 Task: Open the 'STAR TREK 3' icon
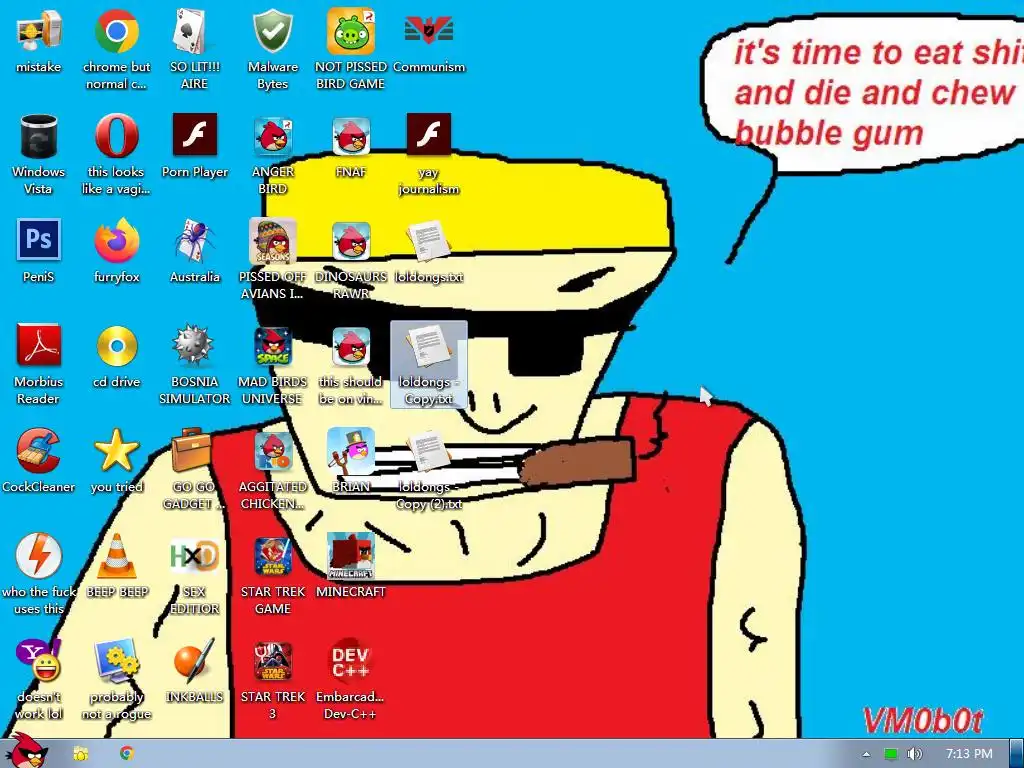(272, 661)
